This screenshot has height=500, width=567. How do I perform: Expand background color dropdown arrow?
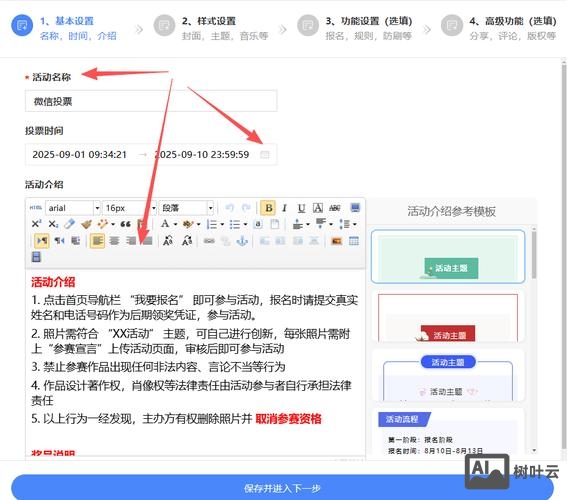pyautogui.click(x=199, y=224)
